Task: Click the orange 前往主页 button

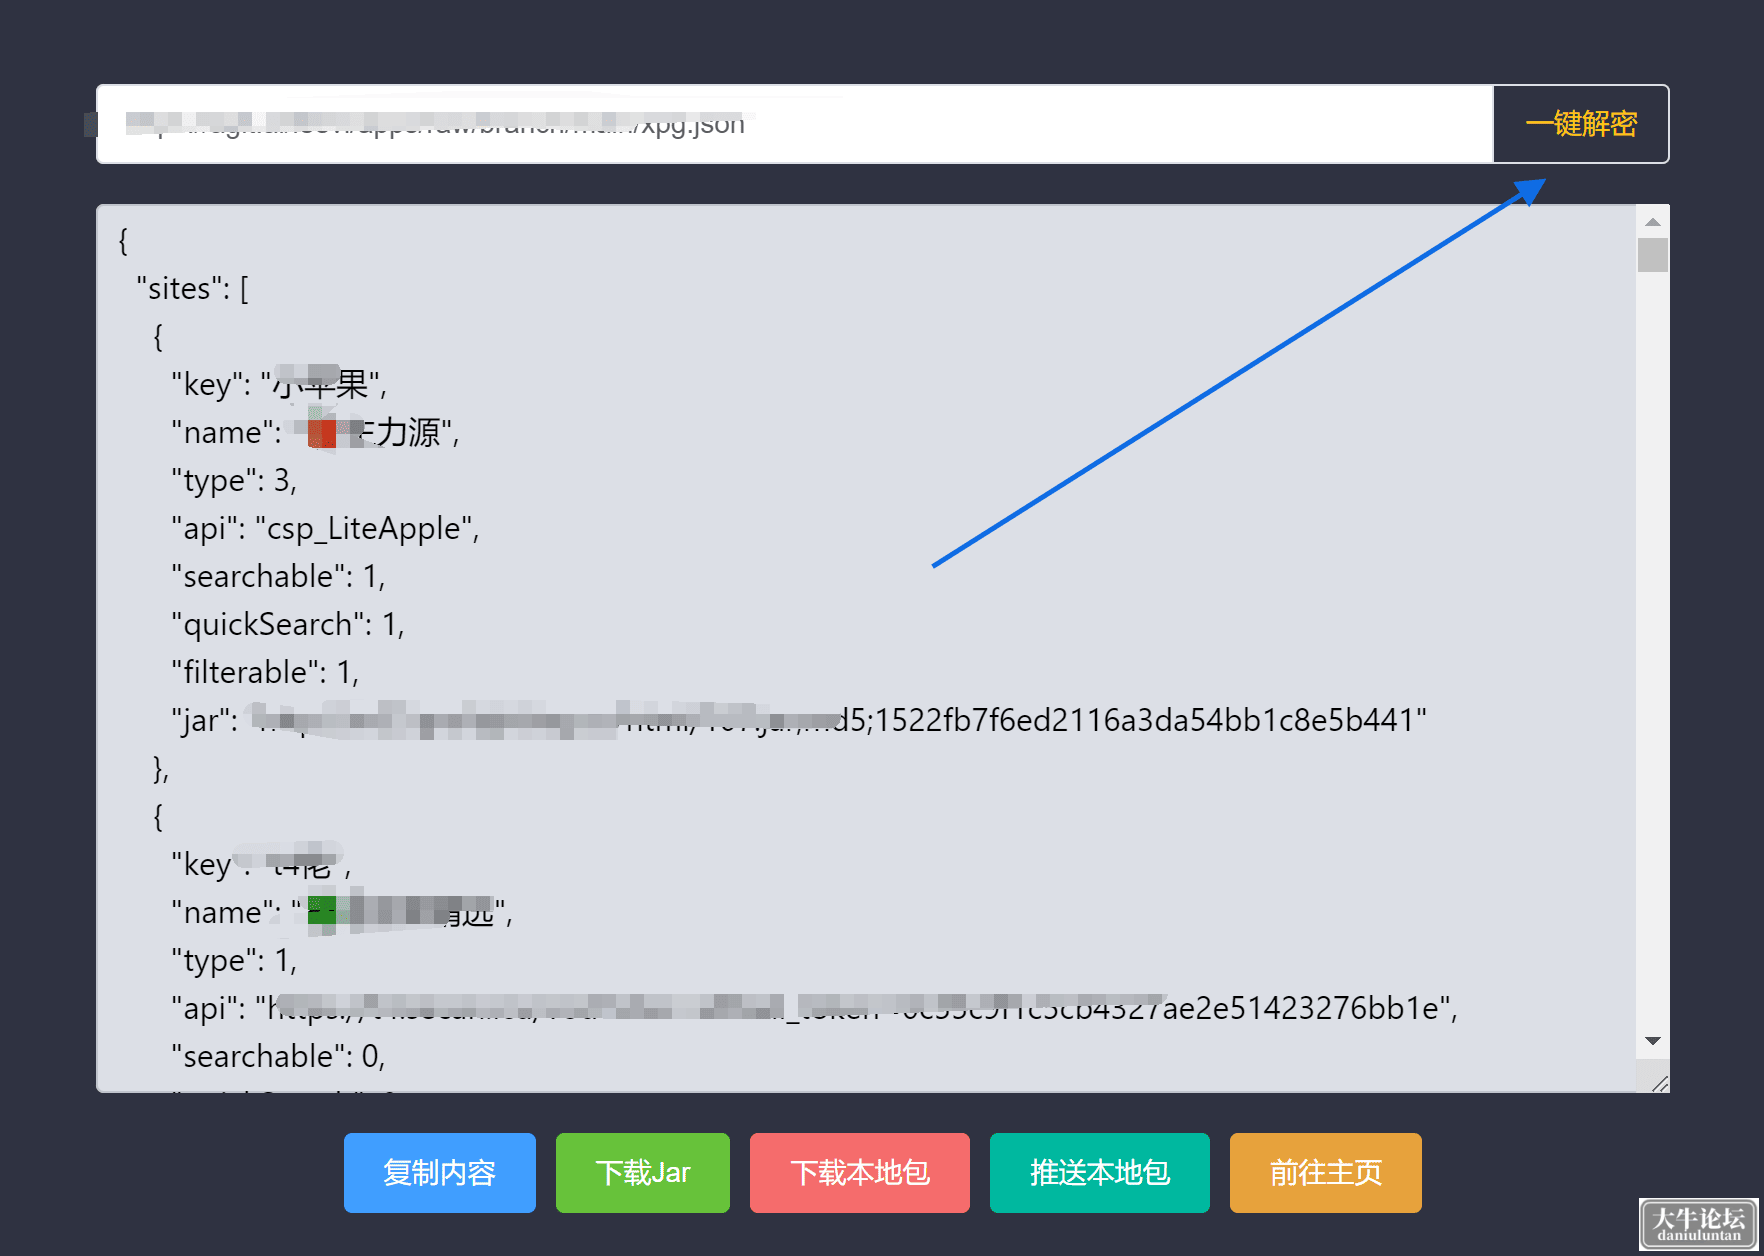Action: pos(1326,1172)
